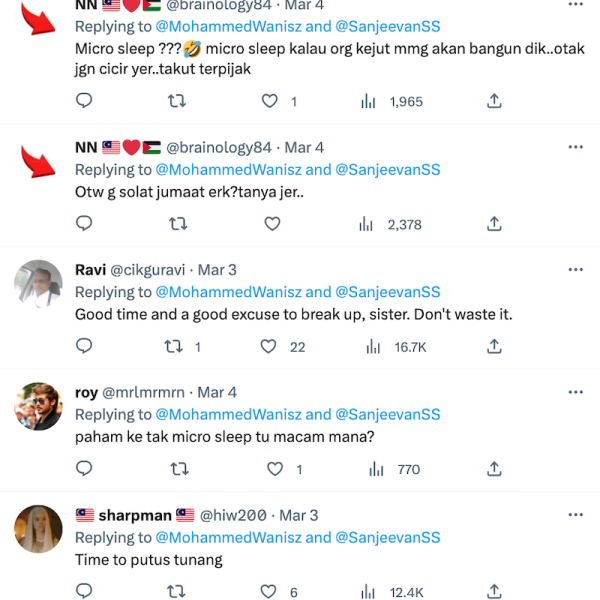Open Ravi's profile picture
The height and width of the screenshot is (600, 600).
[x=38, y=284]
